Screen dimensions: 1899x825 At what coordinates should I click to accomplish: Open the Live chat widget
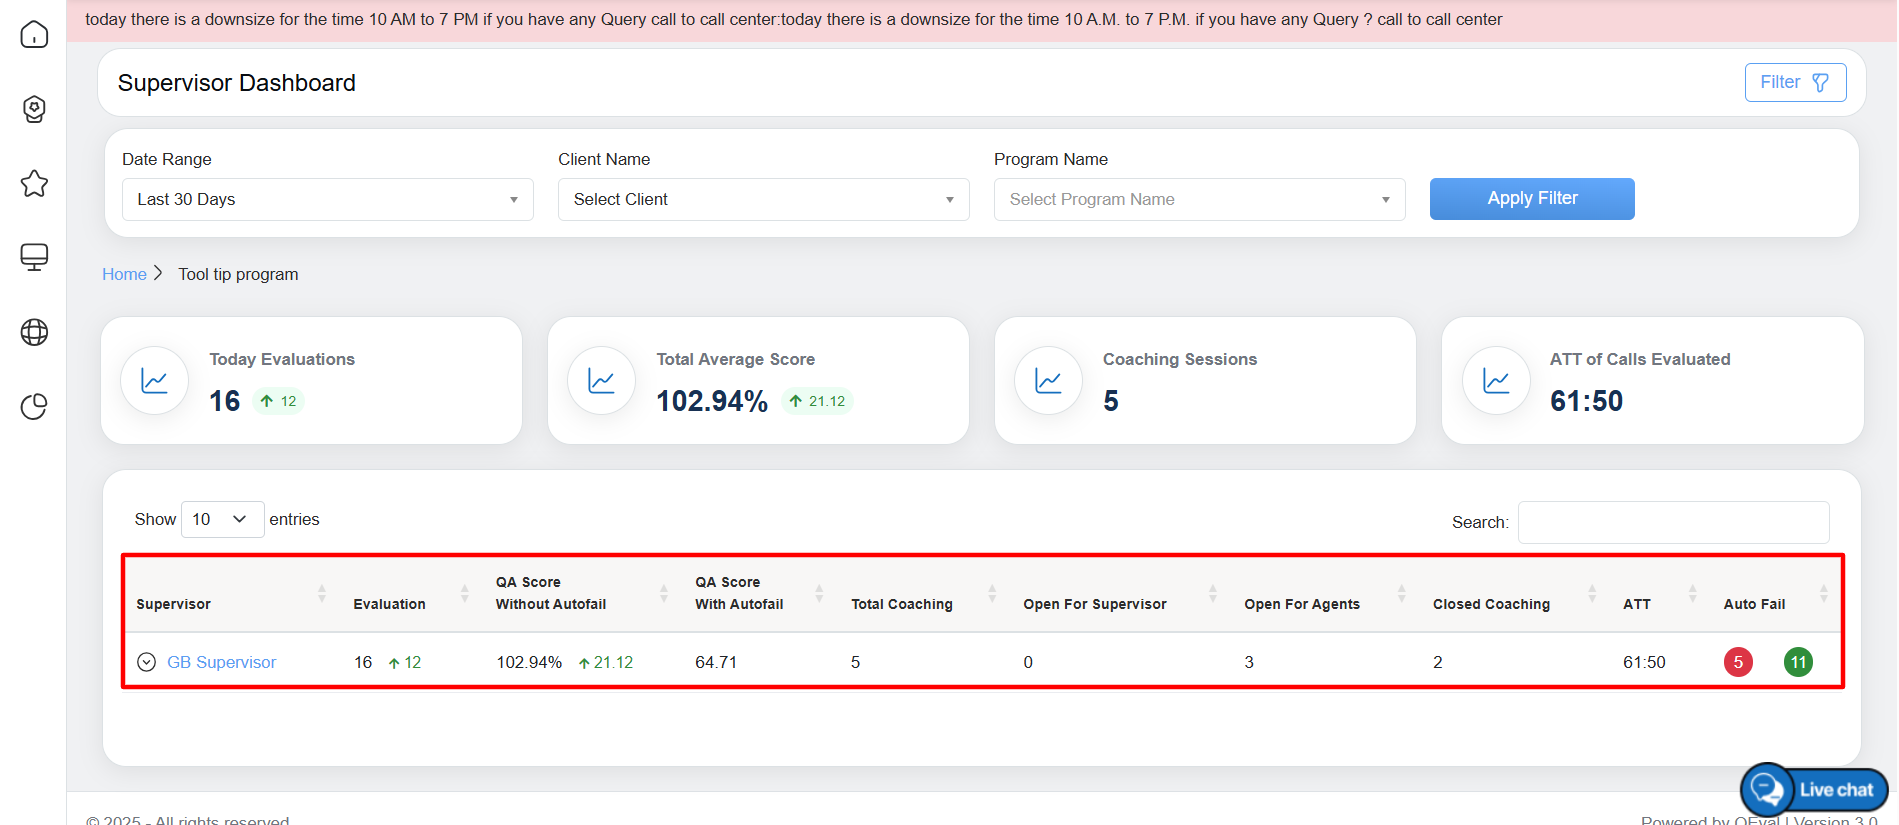point(1814,790)
